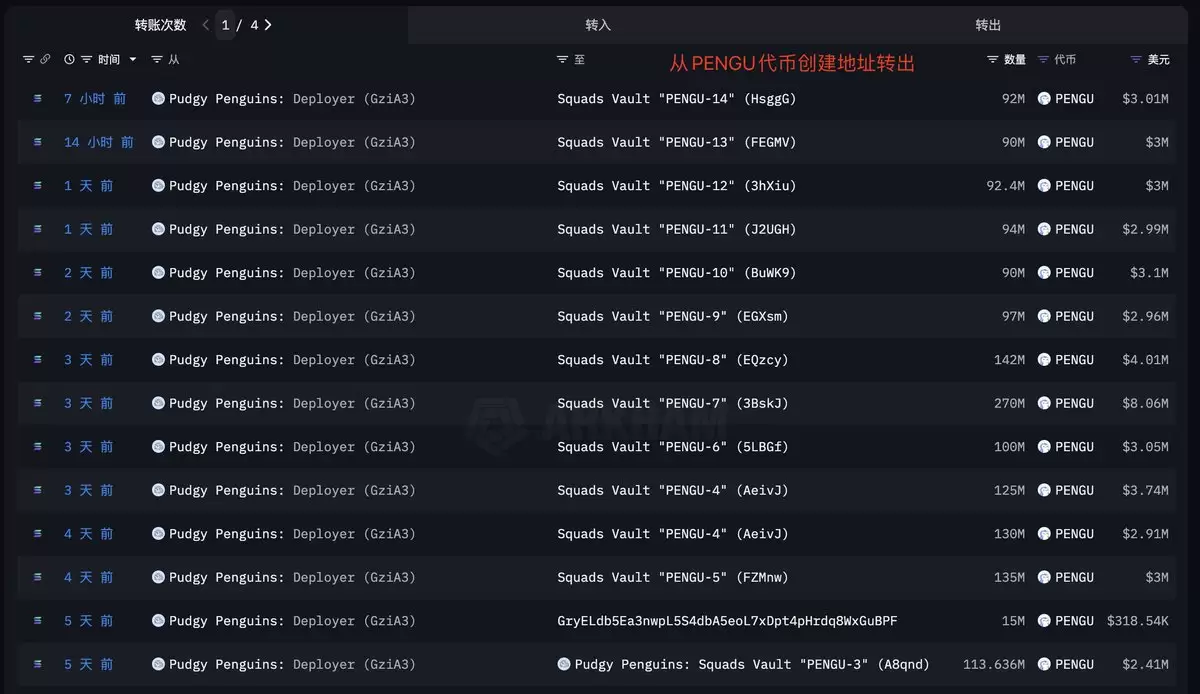Go to next page of transfers
This screenshot has height=694, width=1200.
[x=268, y=25]
